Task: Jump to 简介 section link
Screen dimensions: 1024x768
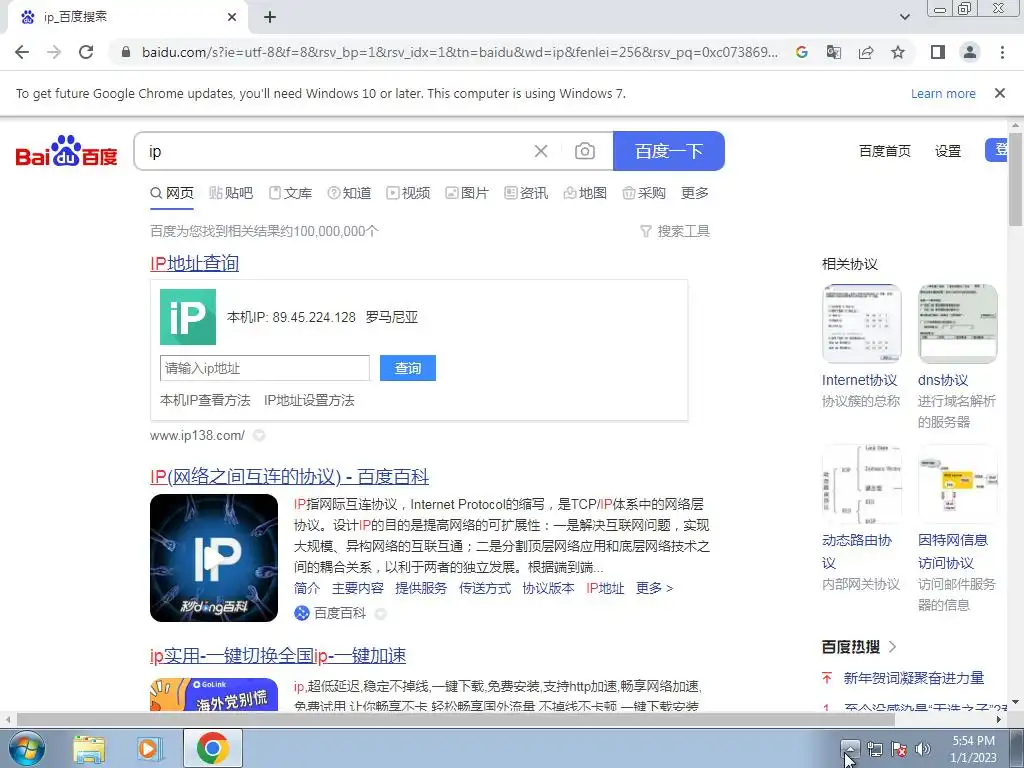Action: tap(307, 588)
